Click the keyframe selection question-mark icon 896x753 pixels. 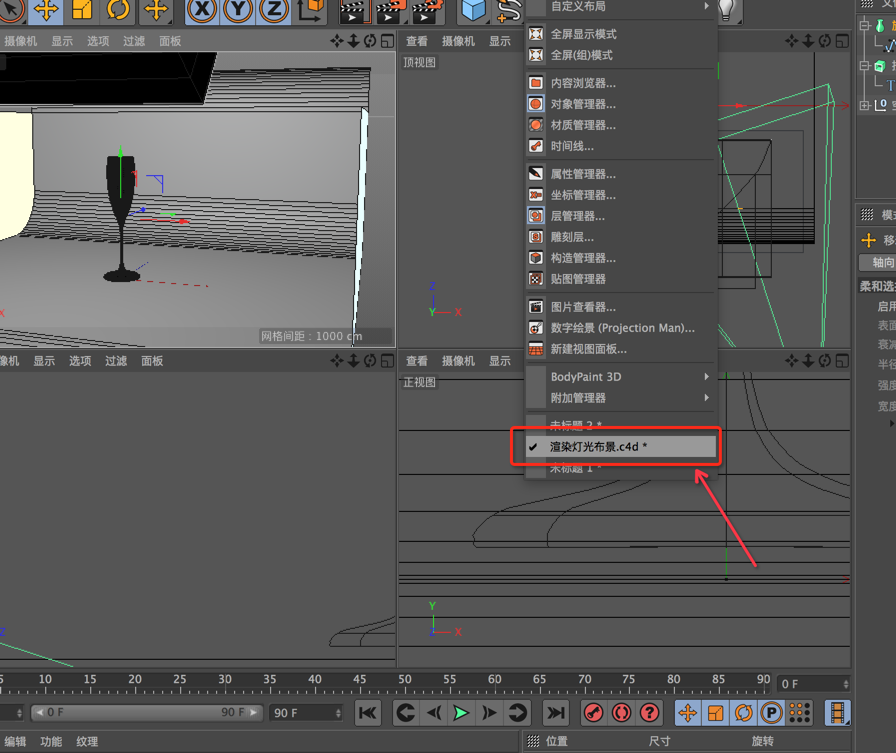point(649,713)
